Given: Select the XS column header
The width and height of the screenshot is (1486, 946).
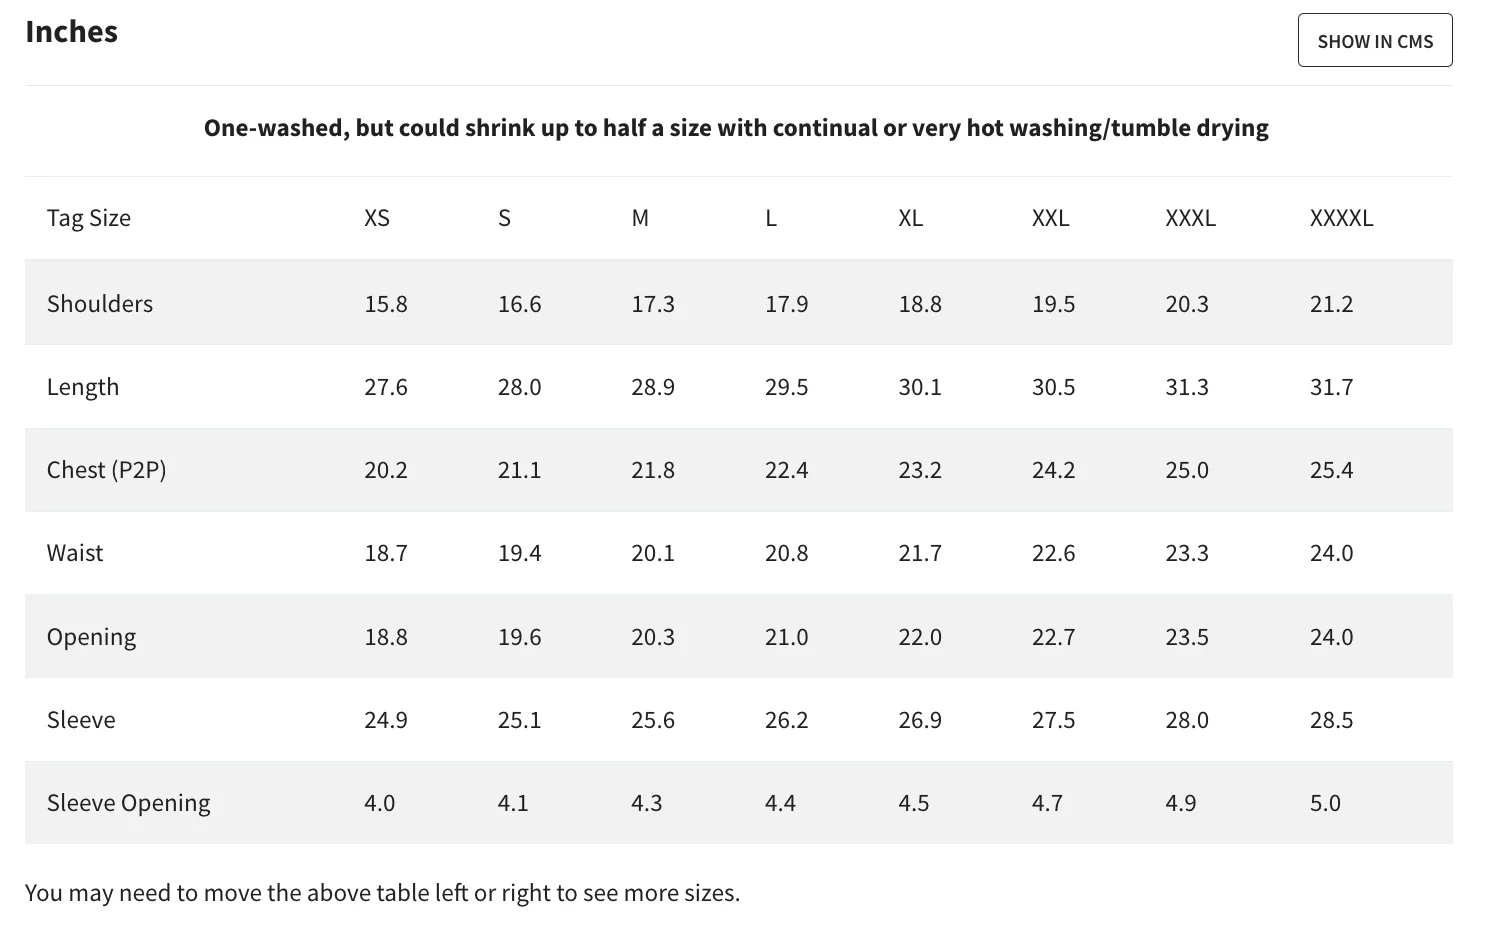Looking at the screenshot, I should [x=377, y=218].
